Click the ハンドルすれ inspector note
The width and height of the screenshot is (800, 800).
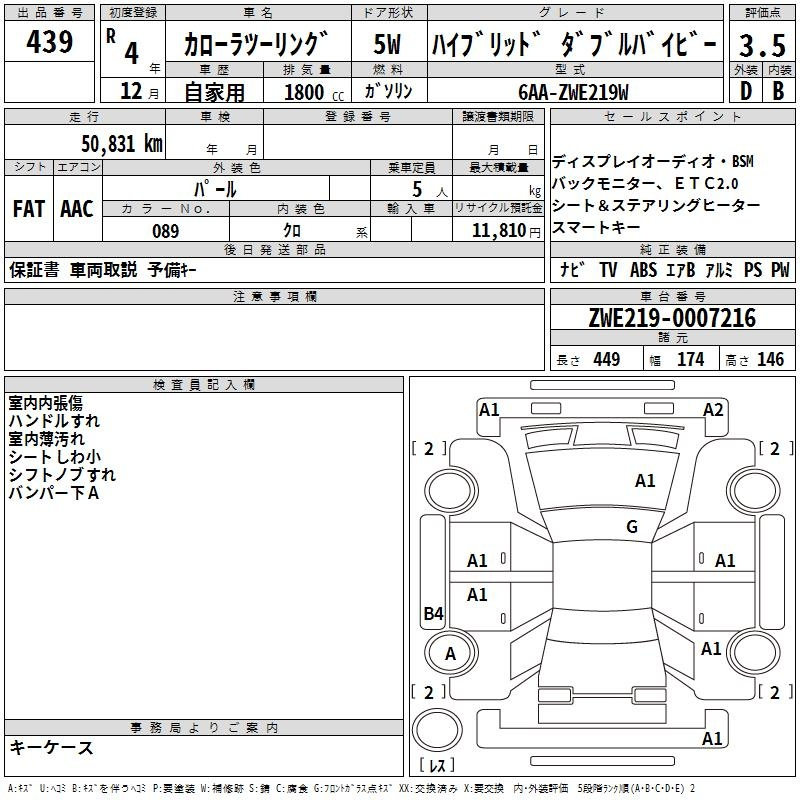pos(54,421)
